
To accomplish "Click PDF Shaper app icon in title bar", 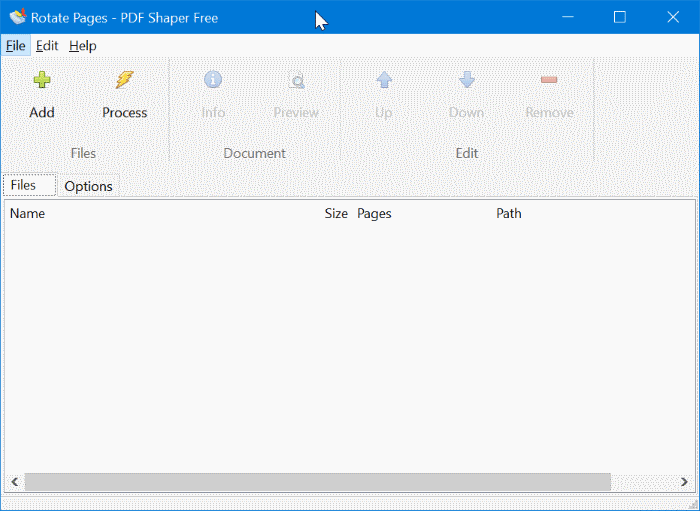I will (x=18, y=17).
